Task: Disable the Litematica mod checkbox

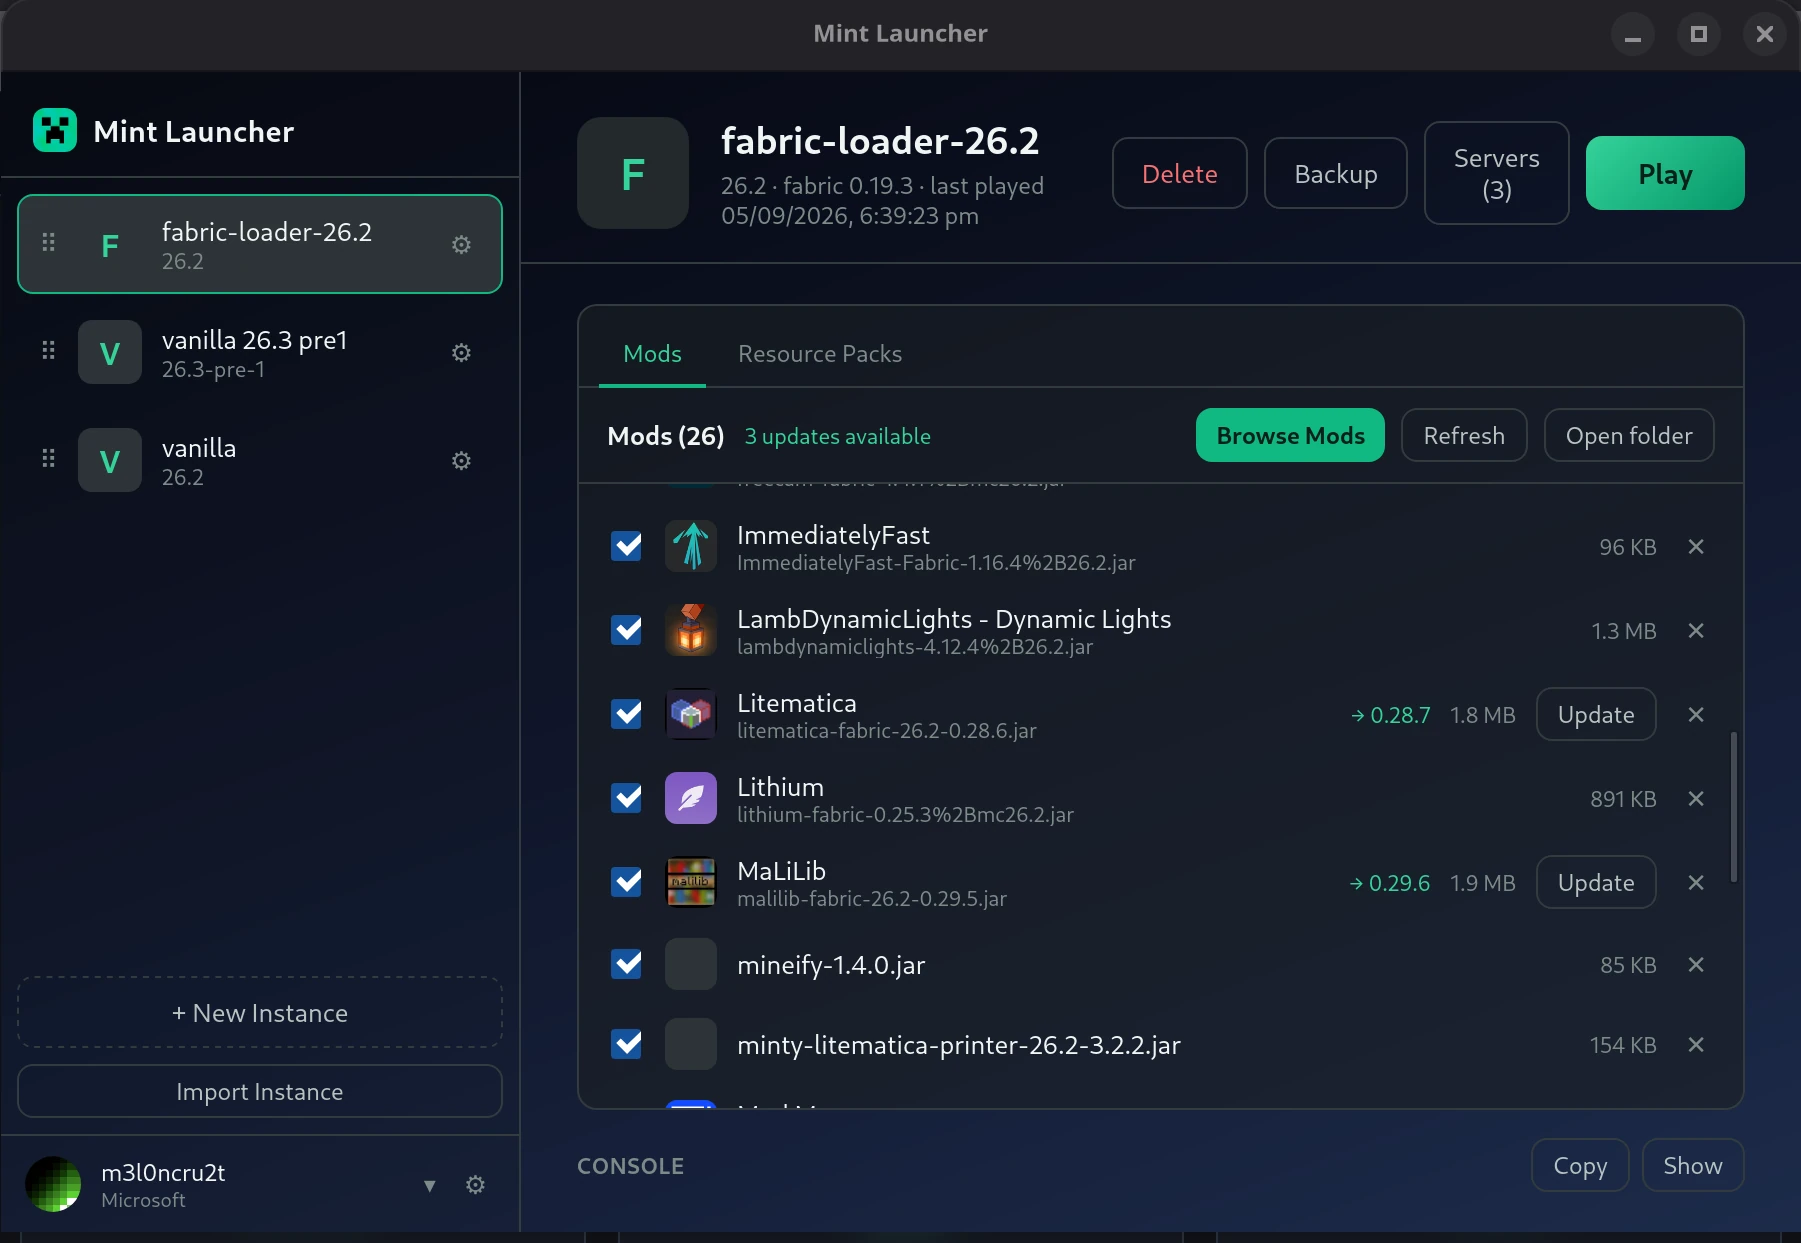Action: [627, 714]
